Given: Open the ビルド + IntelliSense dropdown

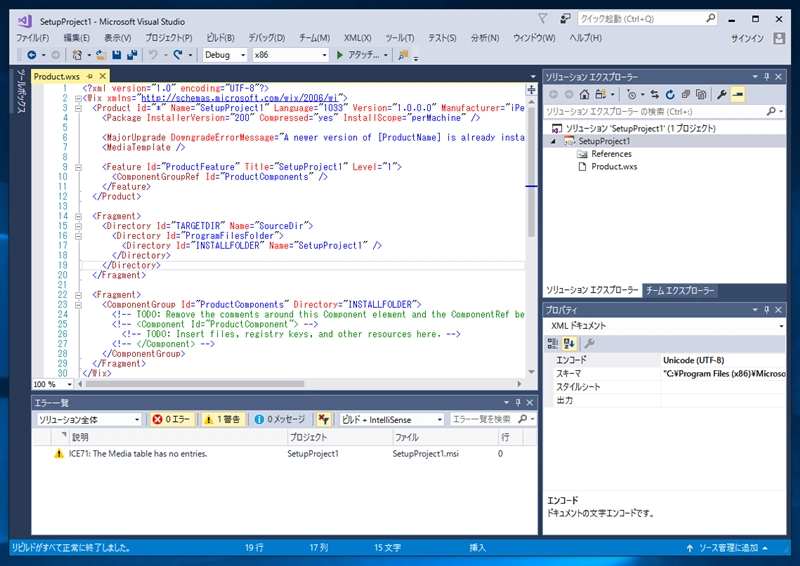Looking at the screenshot, I should click(392, 420).
